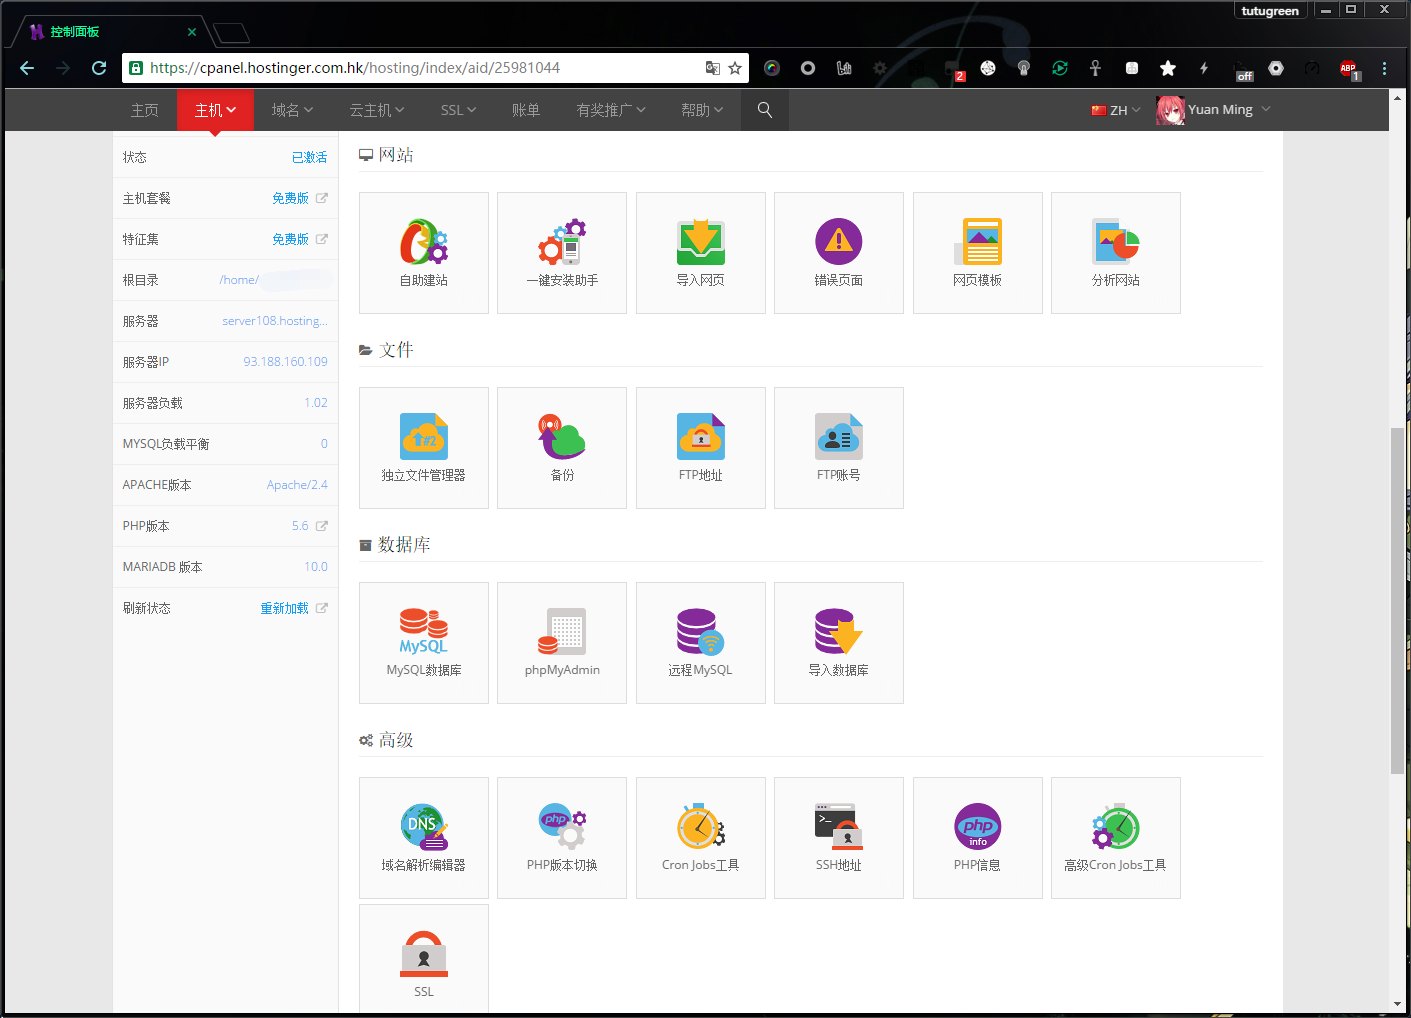Screen dimensions: 1411x1018
Task: Open the 高级Cron Jobs工具 tile
Action: pos(1116,838)
